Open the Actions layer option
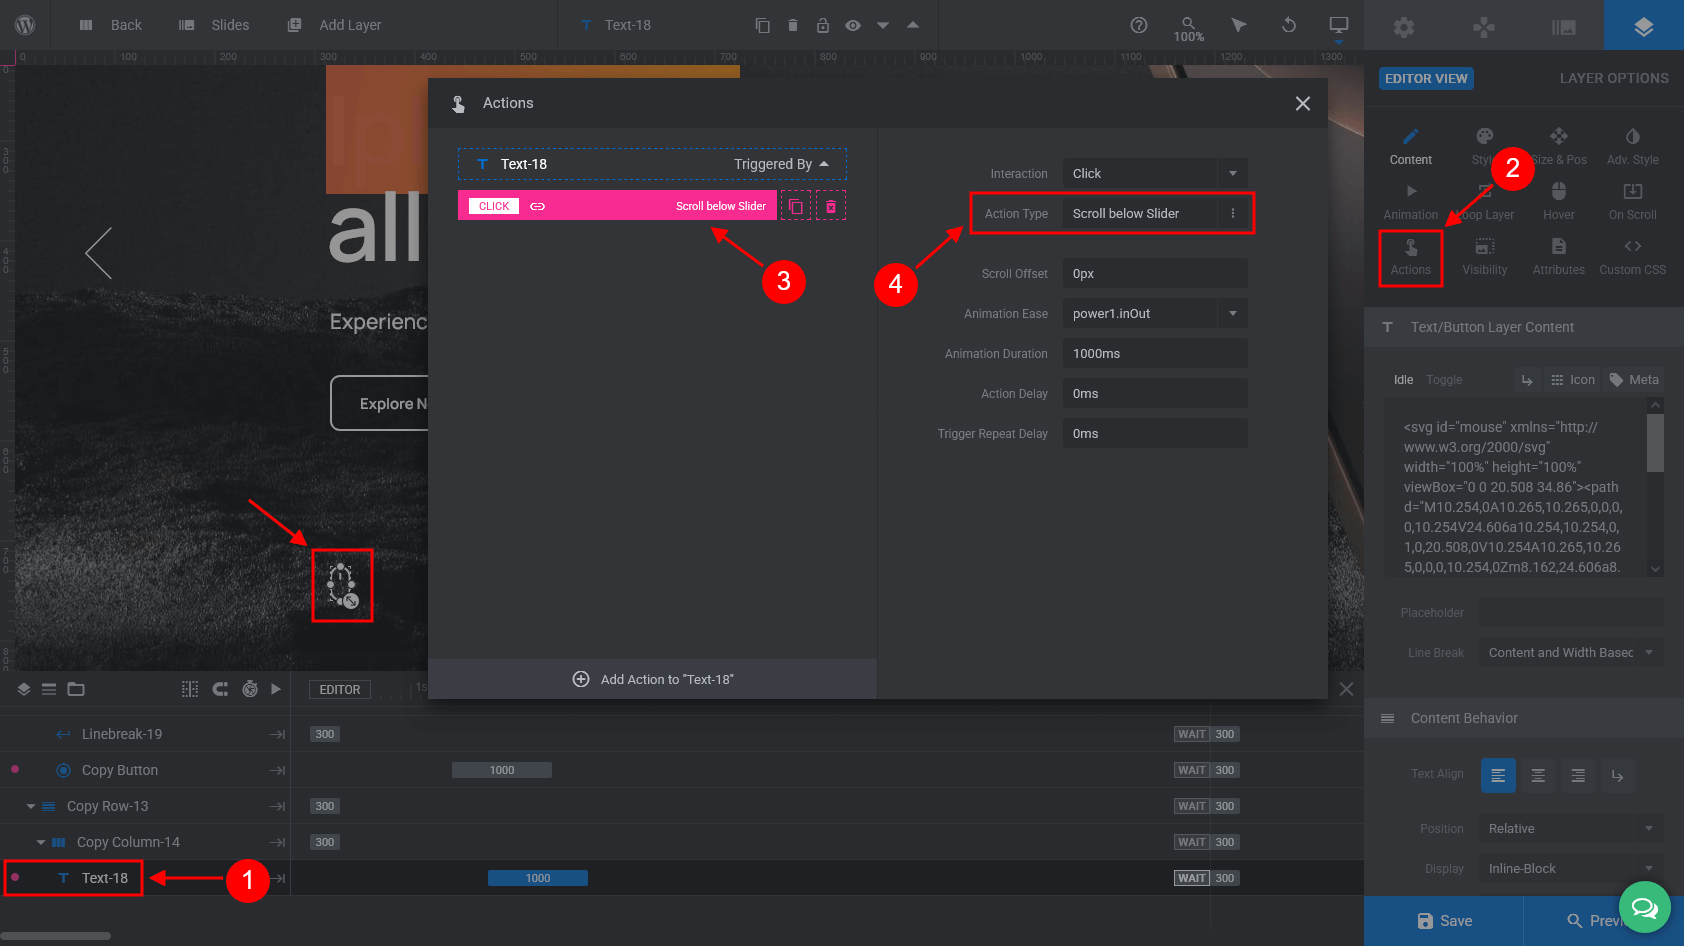 pyautogui.click(x=1411, y=257)
